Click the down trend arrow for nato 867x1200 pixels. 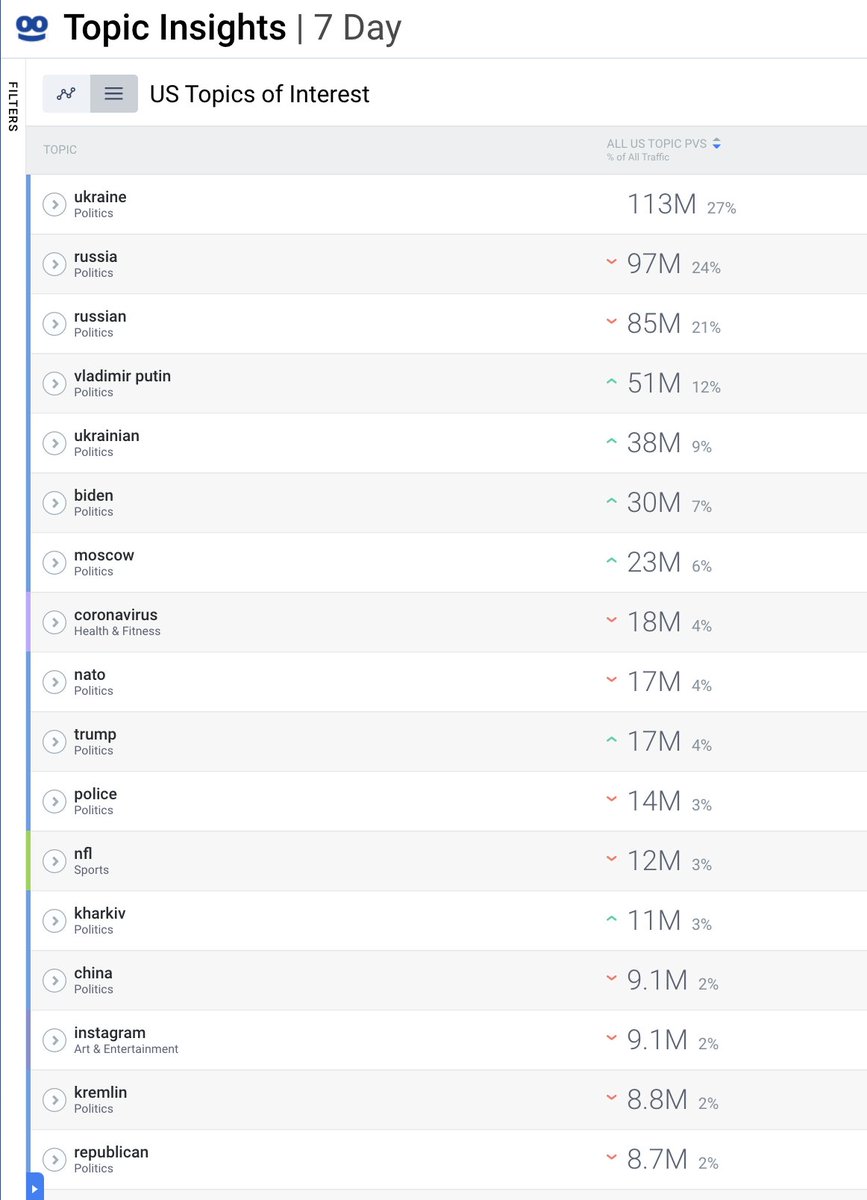(611, 681)
